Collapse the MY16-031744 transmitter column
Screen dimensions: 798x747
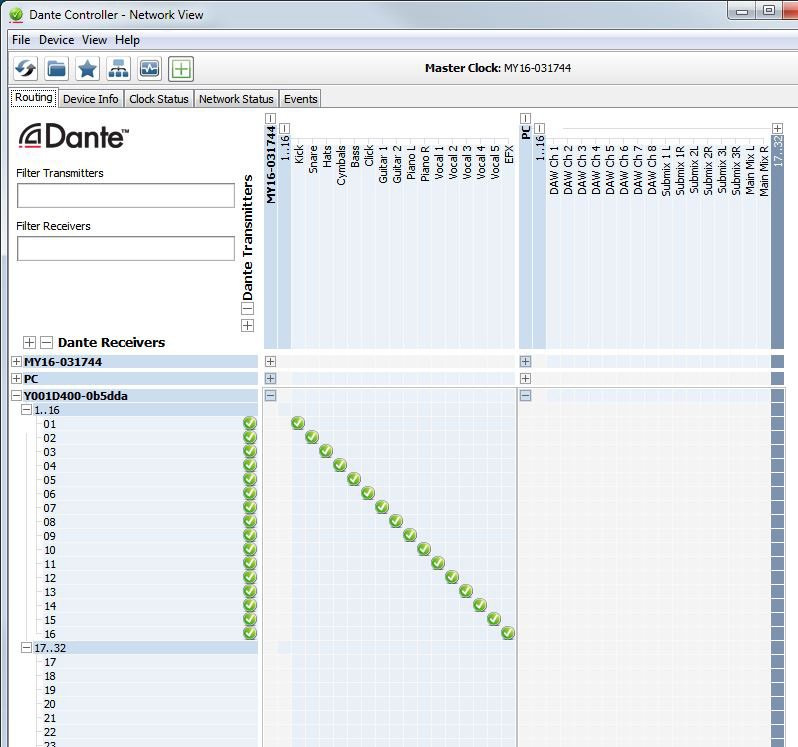pyautogui.click(x=271, y=119)
